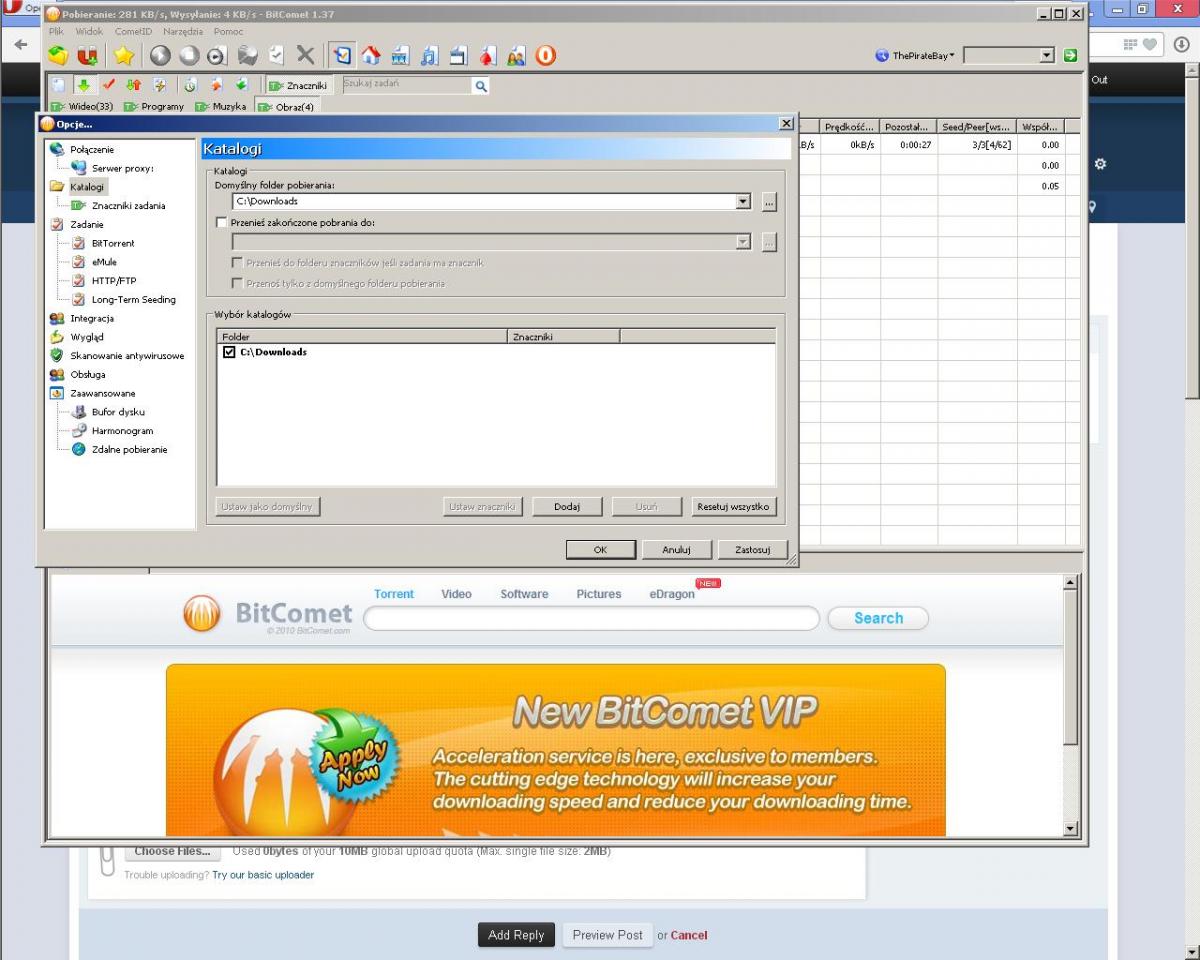Click the green arrow downloading filter icon
The height and width of the screenshot is (960, 1200).
click(84, 85)
